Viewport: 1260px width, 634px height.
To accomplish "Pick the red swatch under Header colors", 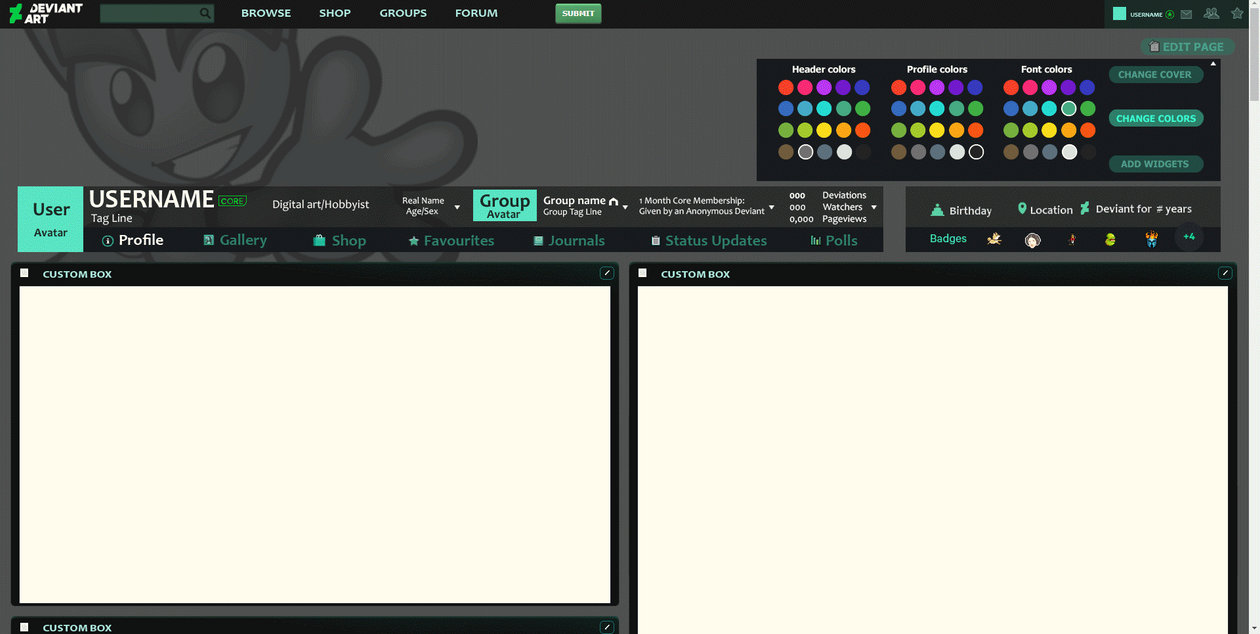I will point(786,88).
